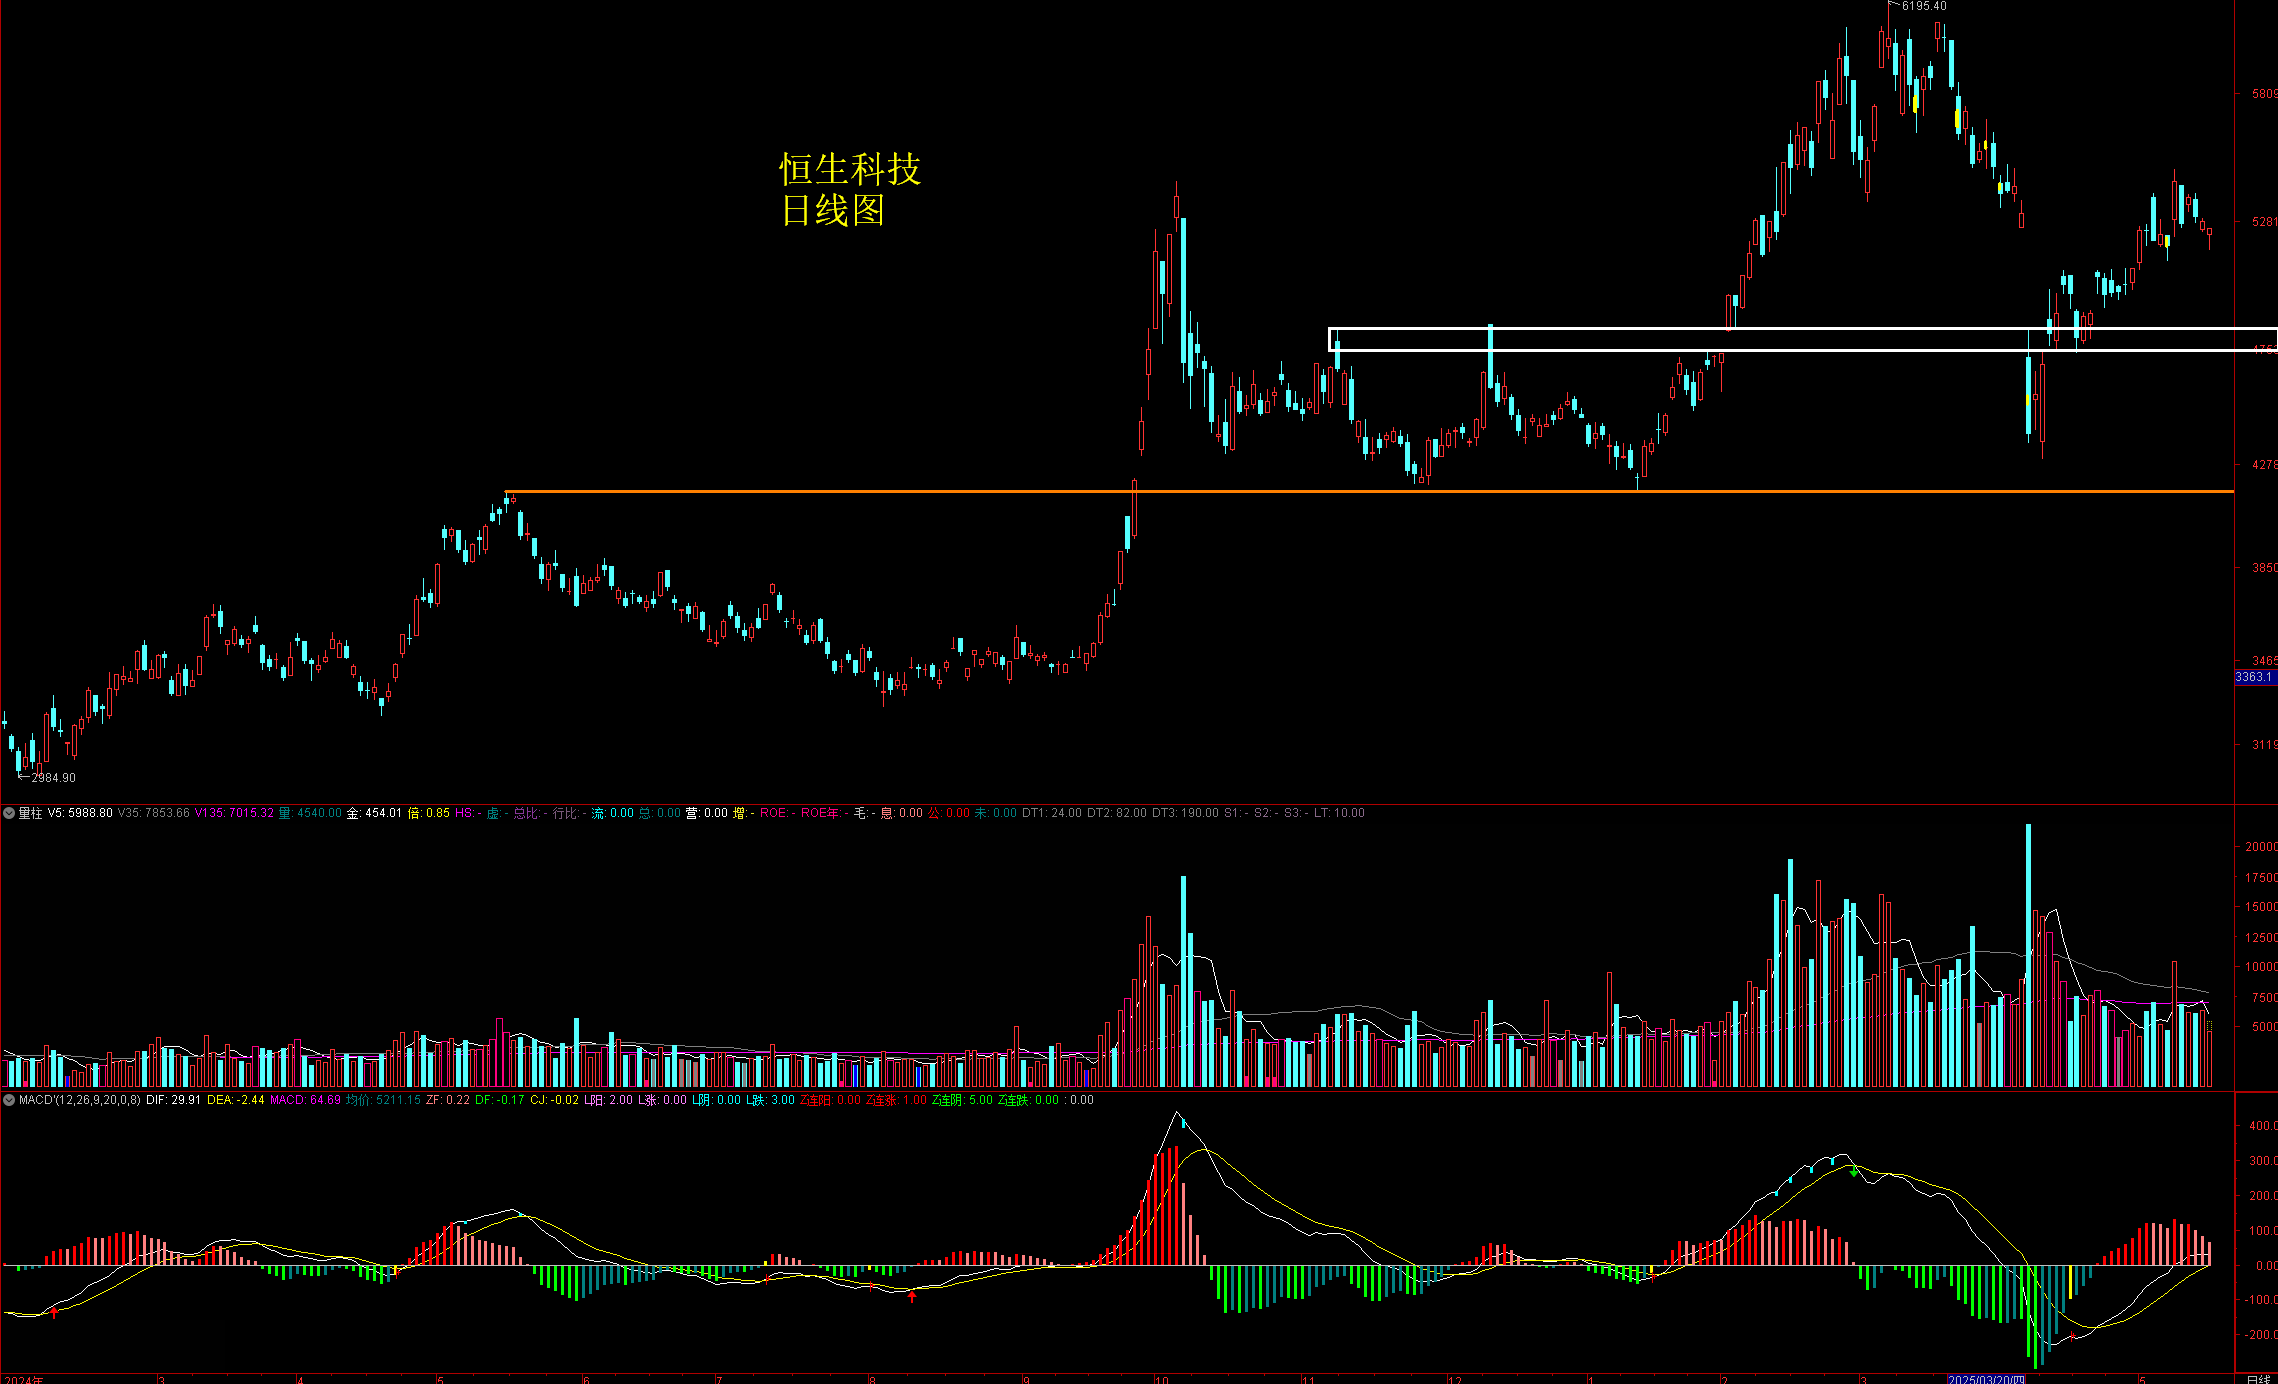This screenshot has width=2278, height=1384.
Task: Select the V135: 7015.32 value
Action: [234, 813]
